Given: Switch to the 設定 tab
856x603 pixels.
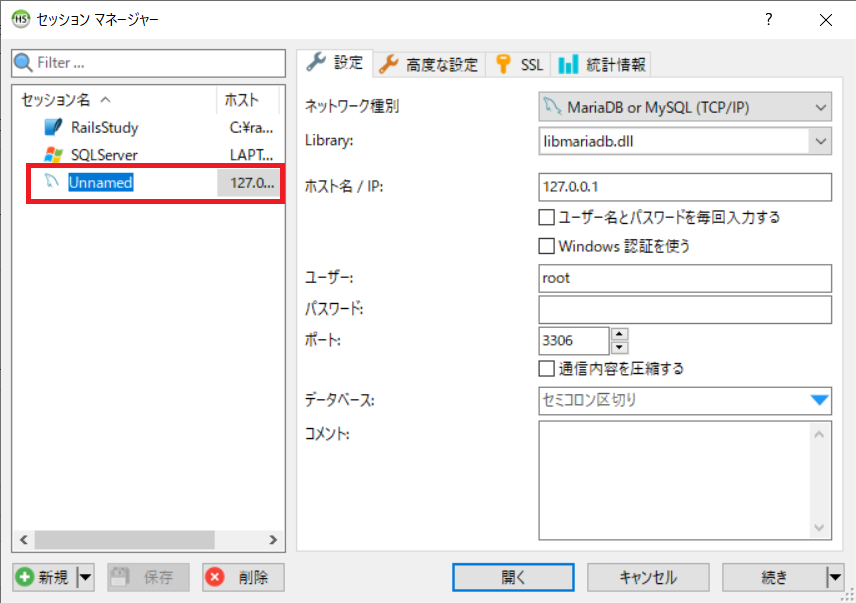Looking at the screenshot, I should pyautogui.click(x=335, y=63).
